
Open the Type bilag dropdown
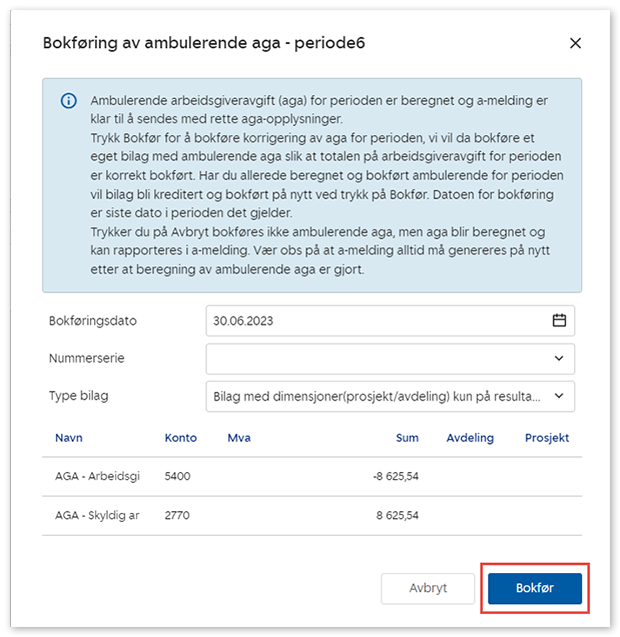(390, 396)
